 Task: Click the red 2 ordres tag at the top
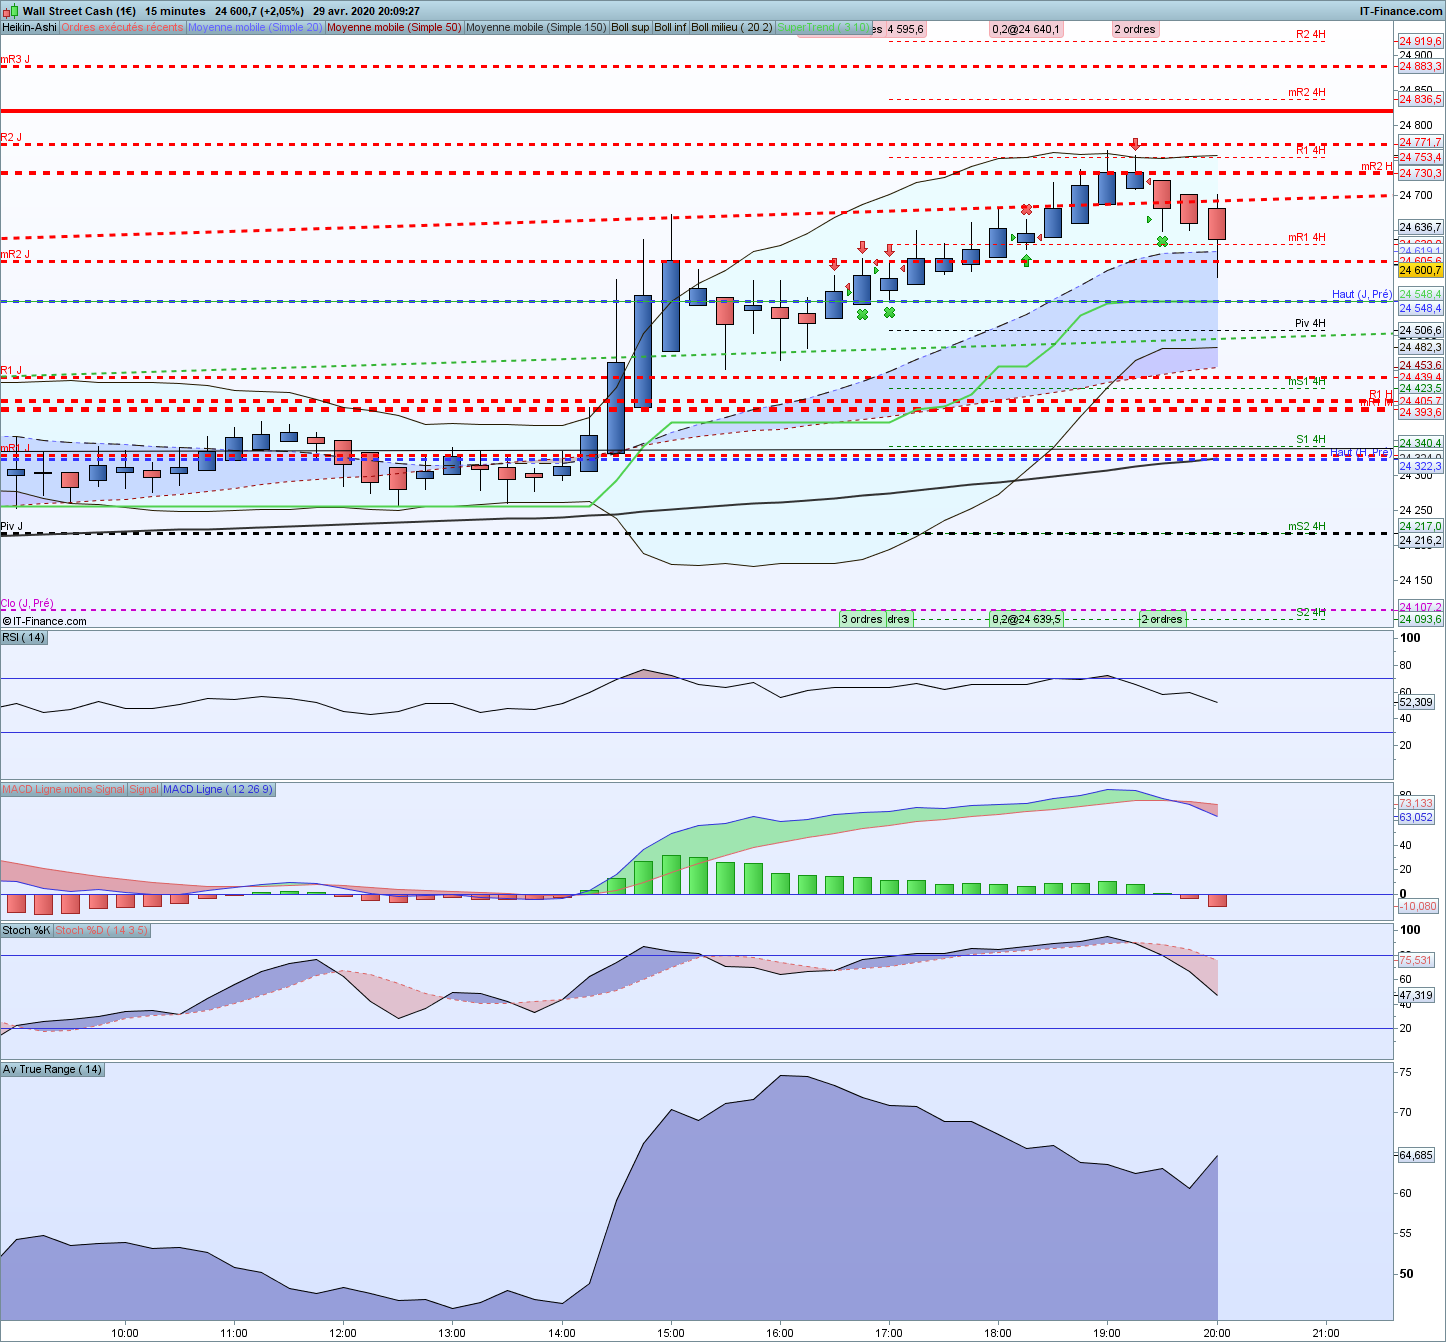tap(1135, 29)
